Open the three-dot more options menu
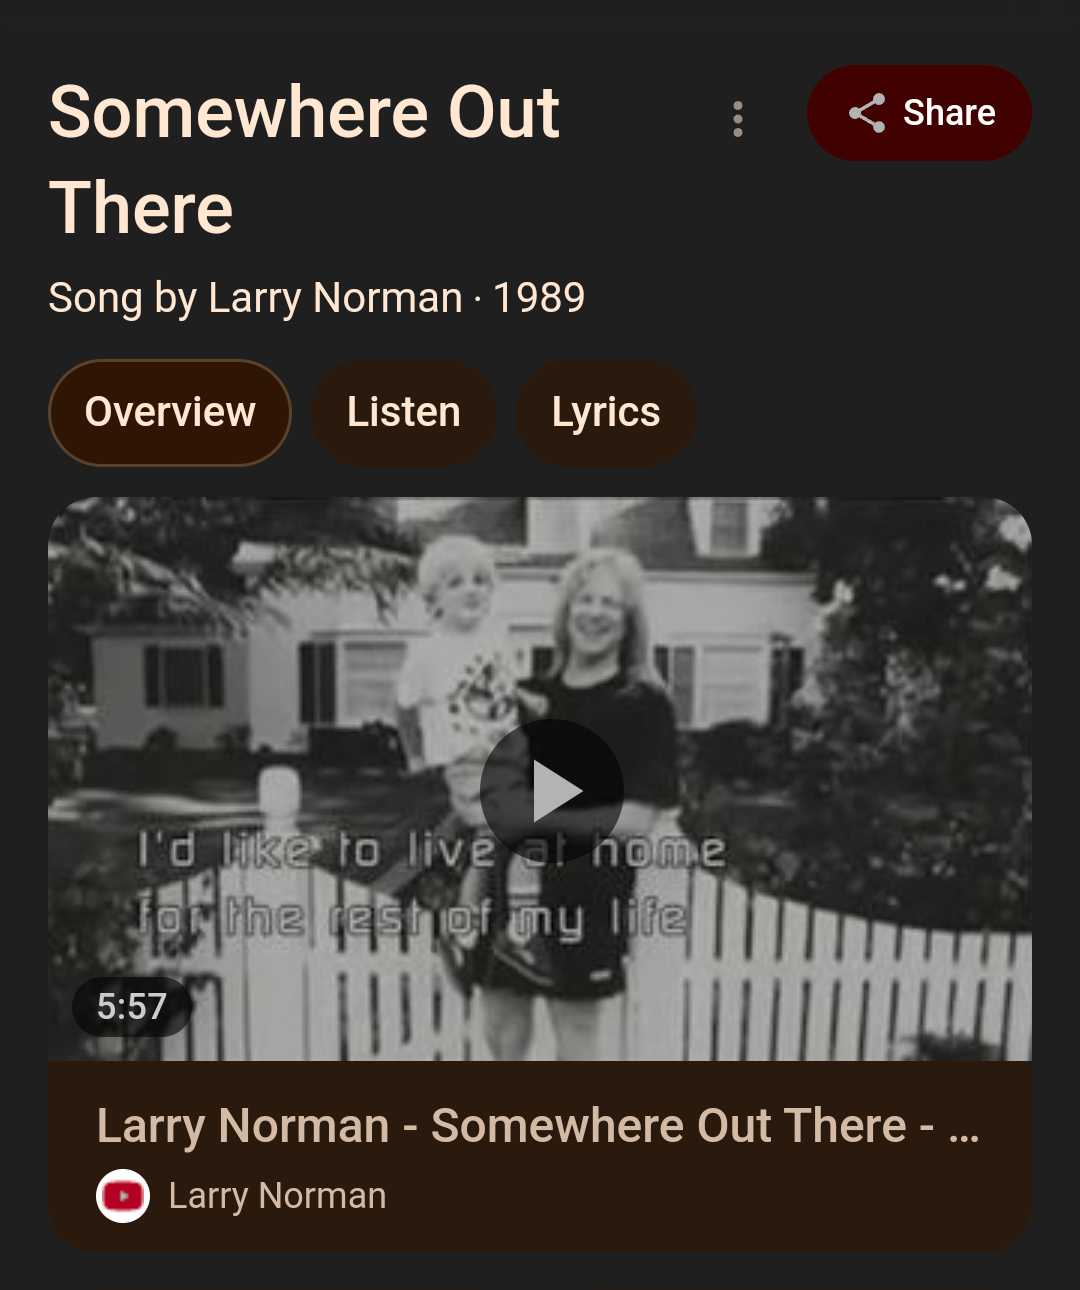 point(738,119)
